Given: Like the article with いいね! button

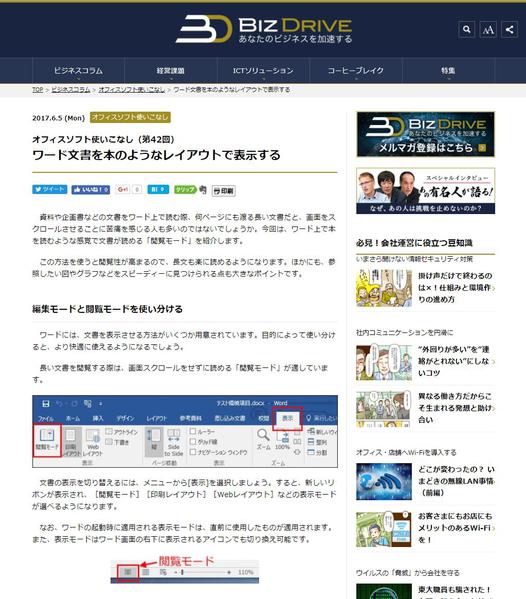Looking at the screenshot, I should pyautogui.click(x=91, y=189).
